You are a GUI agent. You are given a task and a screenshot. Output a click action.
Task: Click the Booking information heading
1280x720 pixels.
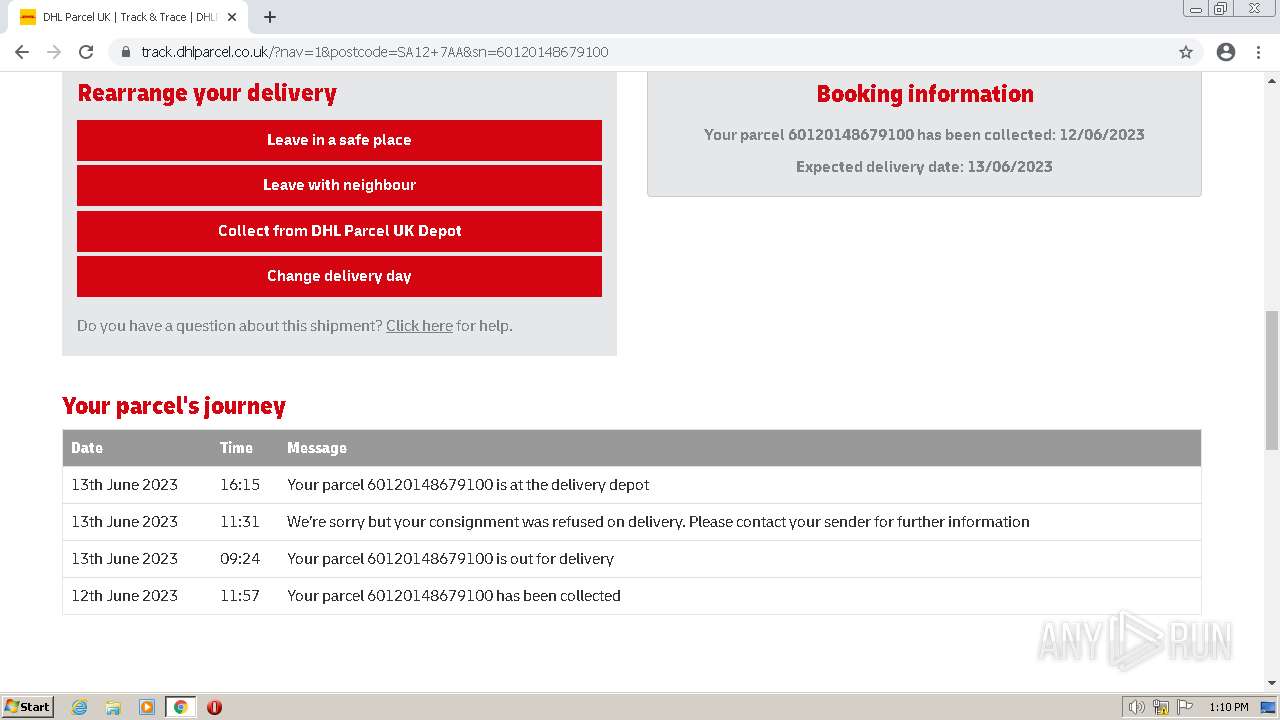click(925, 94)
